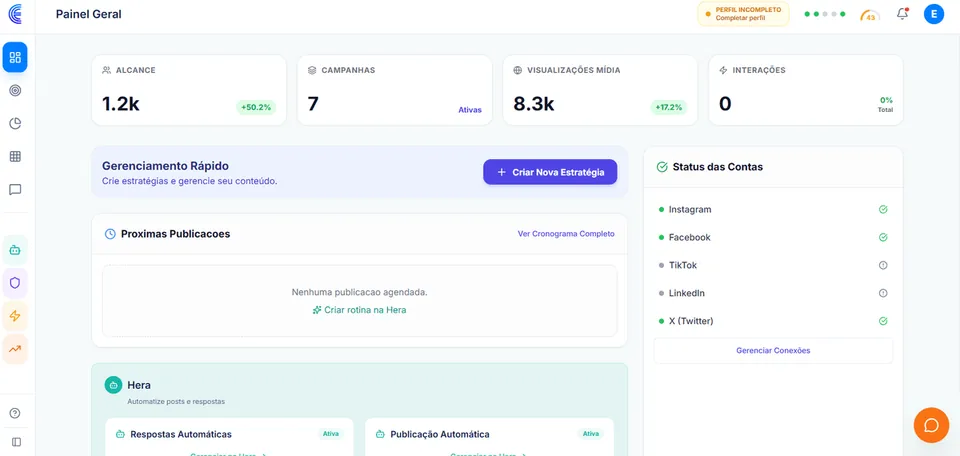
Task: Click the 8.3k media views value
Action: pyautogui.click(x=534, y=104)
